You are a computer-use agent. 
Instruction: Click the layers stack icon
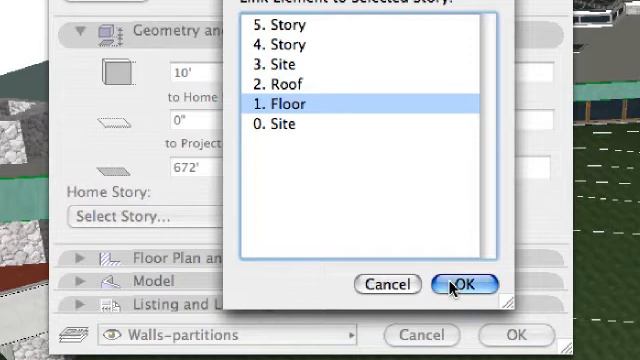pos(73,335)
